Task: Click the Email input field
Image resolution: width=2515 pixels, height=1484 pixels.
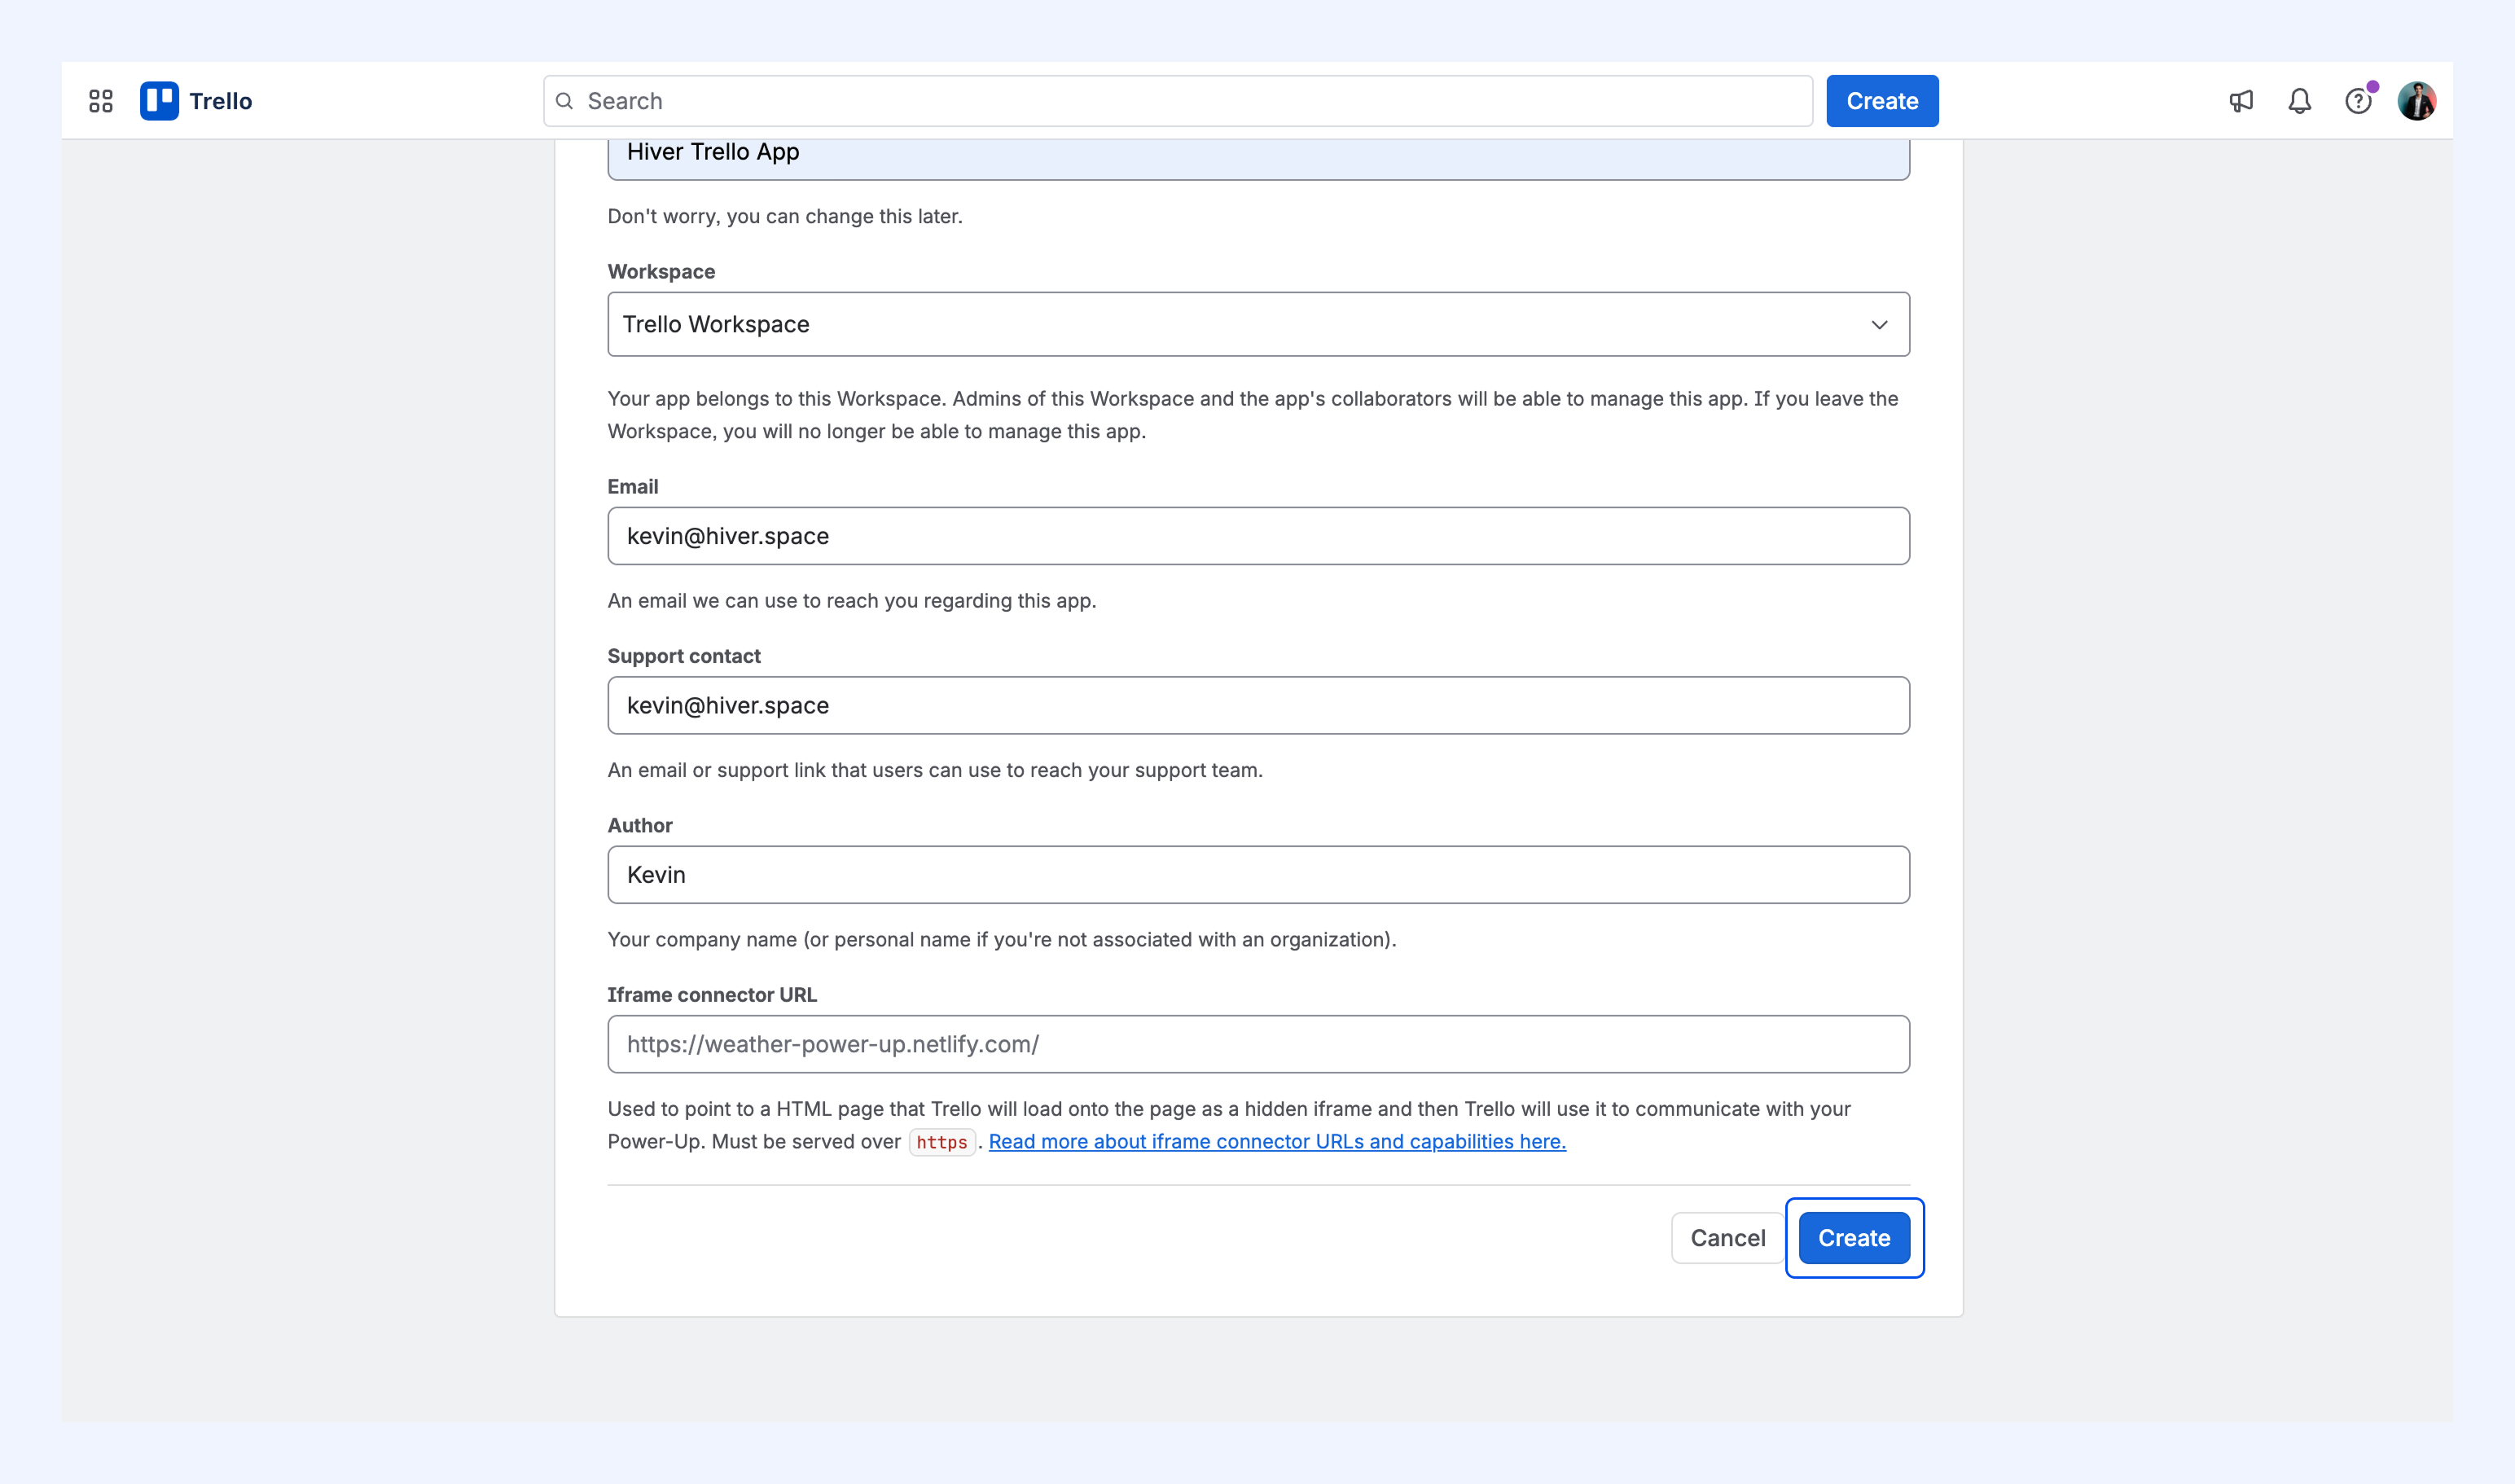Action: (1258, 536)
